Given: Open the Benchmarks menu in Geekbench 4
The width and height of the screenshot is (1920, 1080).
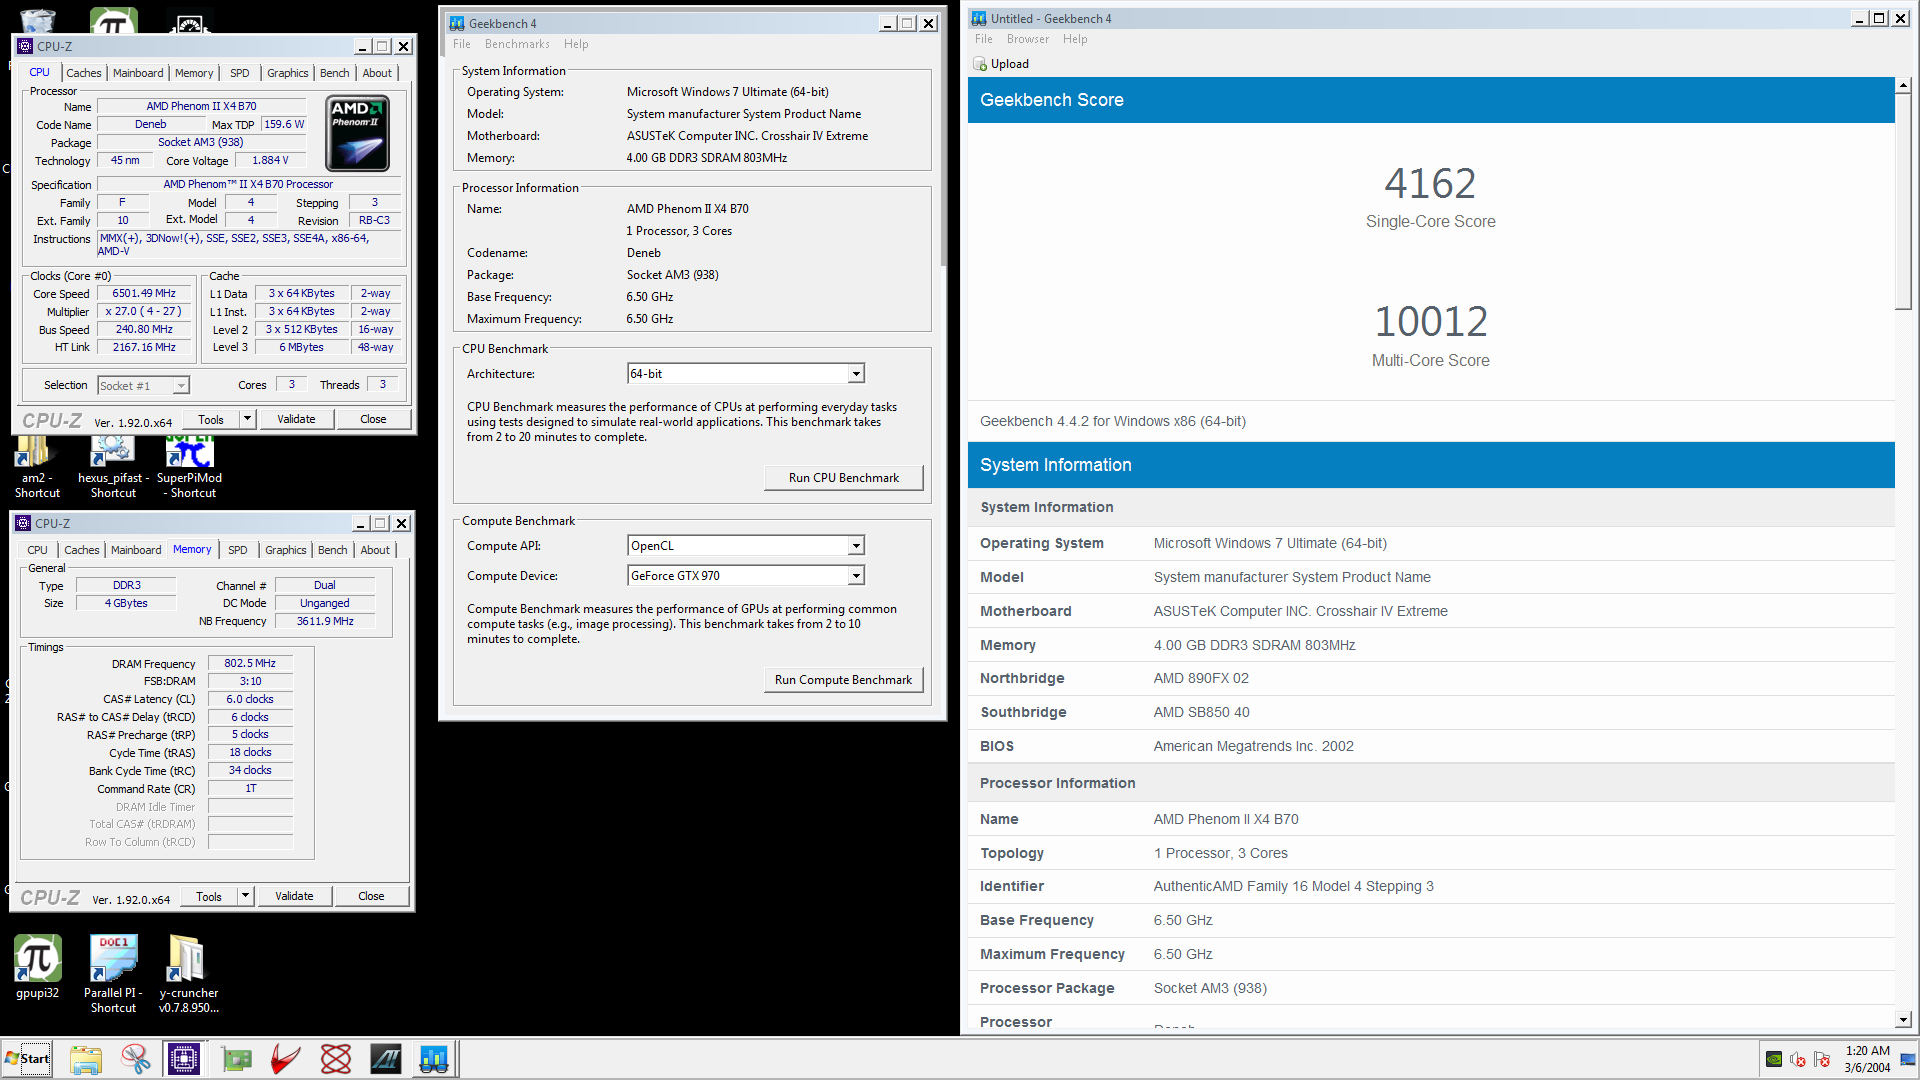Looking at the screenshot, I should point(517,44).
